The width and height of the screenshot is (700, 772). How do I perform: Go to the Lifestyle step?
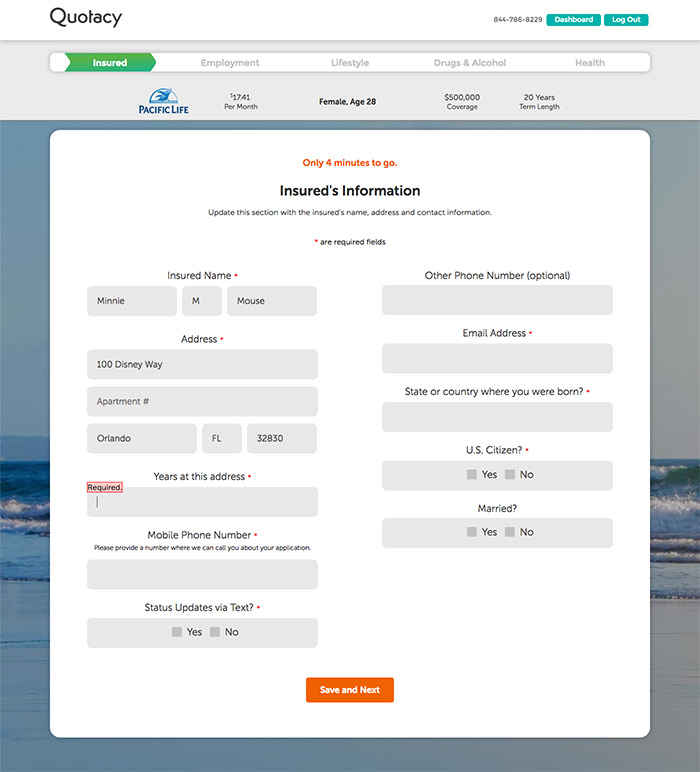coord(350,63)
